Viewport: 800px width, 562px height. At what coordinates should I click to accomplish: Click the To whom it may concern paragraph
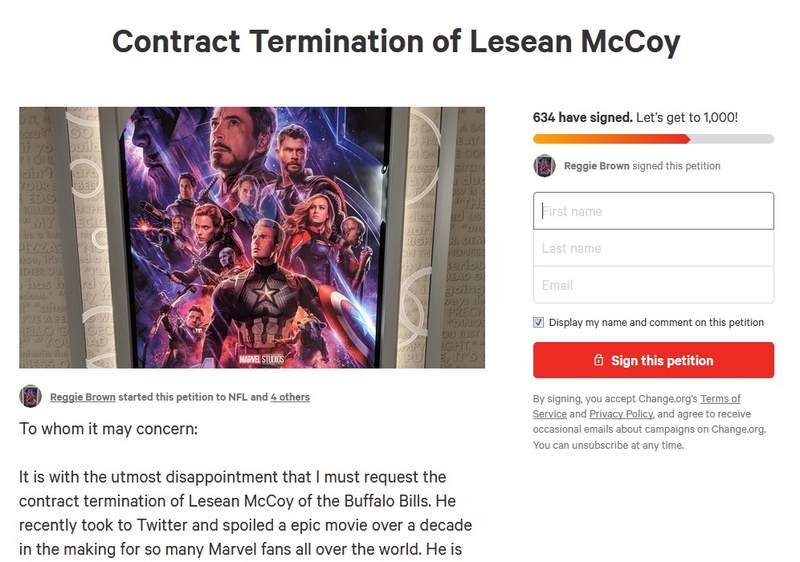pyautogui.click(x=109, y=428)
